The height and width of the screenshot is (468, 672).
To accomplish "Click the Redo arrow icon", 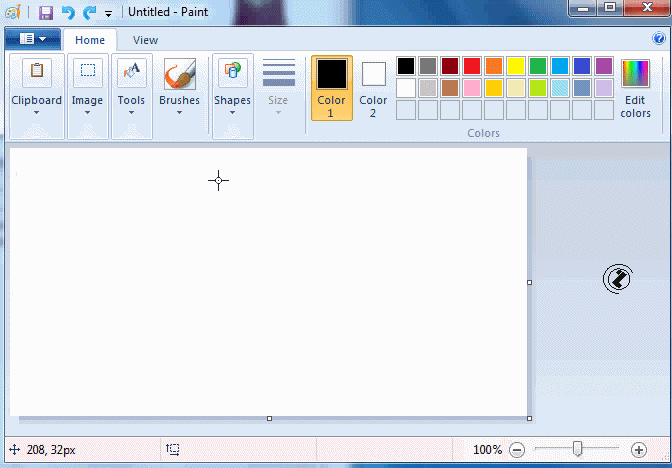I will coord(89,13).
